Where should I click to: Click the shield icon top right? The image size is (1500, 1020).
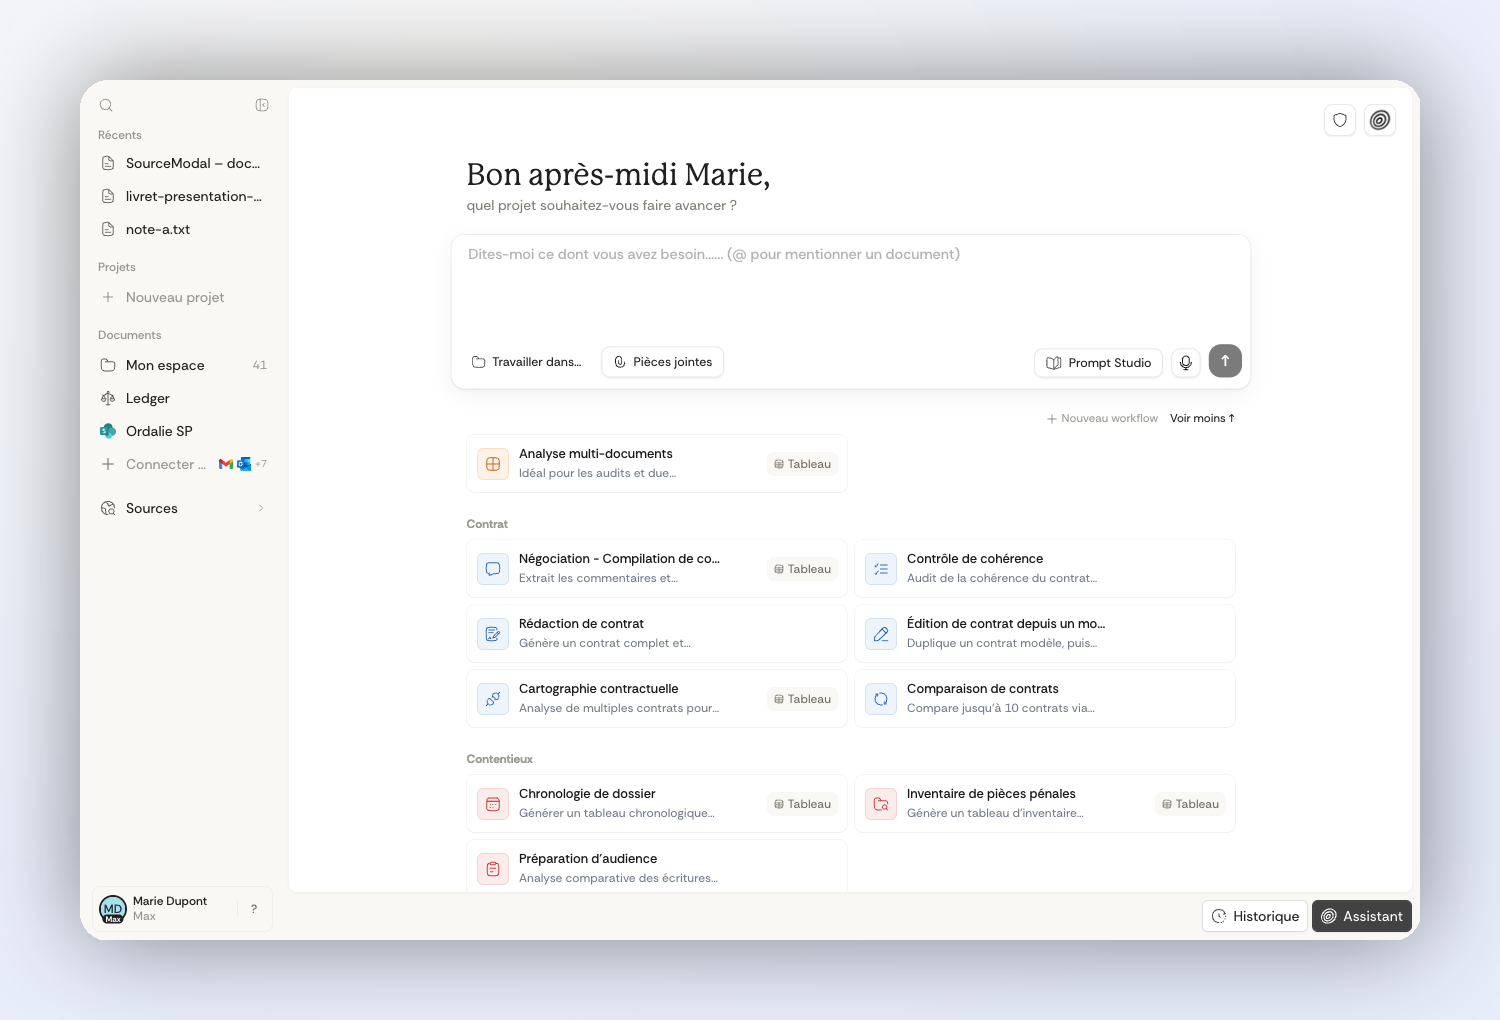pyautogui.click(x=1340, y=120)
